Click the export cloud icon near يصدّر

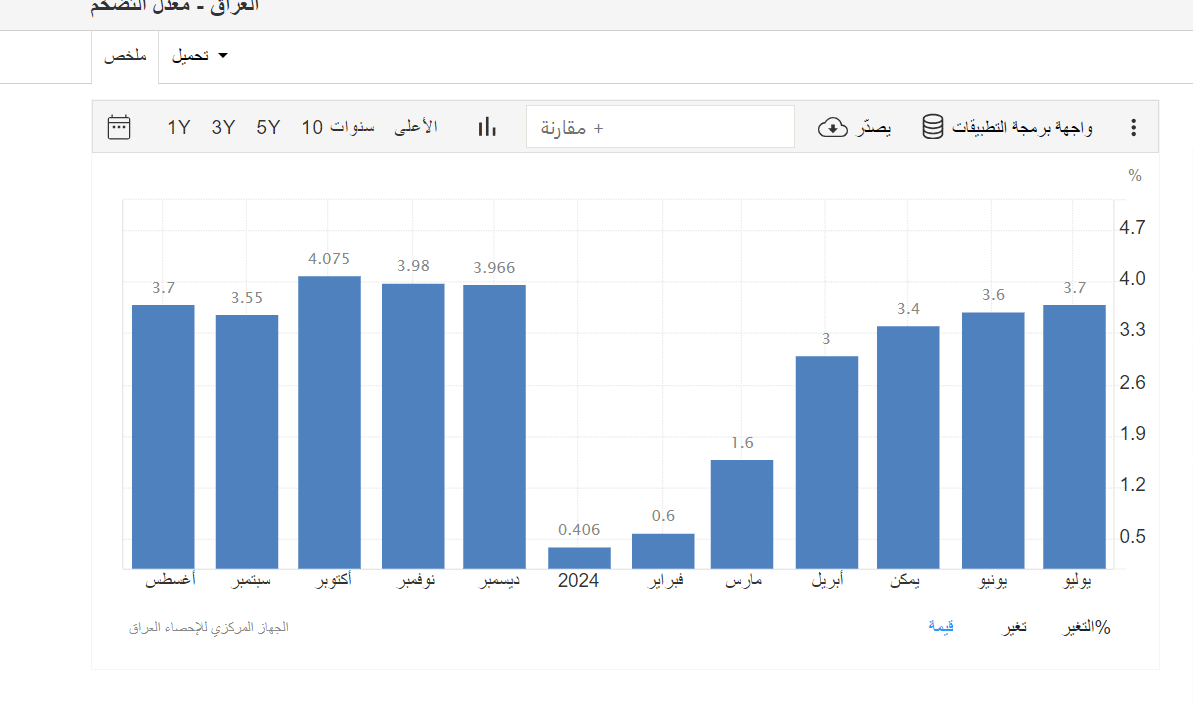833,127
